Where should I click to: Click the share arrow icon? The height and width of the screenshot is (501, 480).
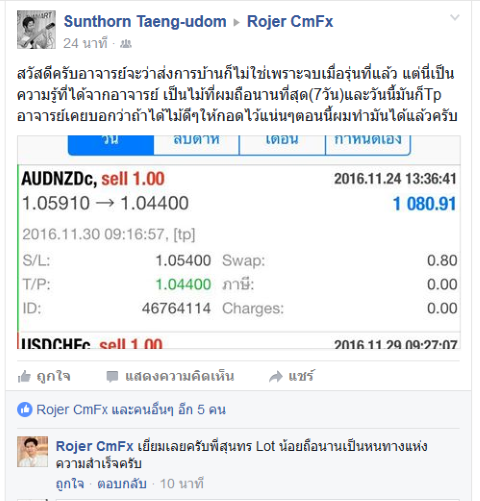(x=276, y=377)
